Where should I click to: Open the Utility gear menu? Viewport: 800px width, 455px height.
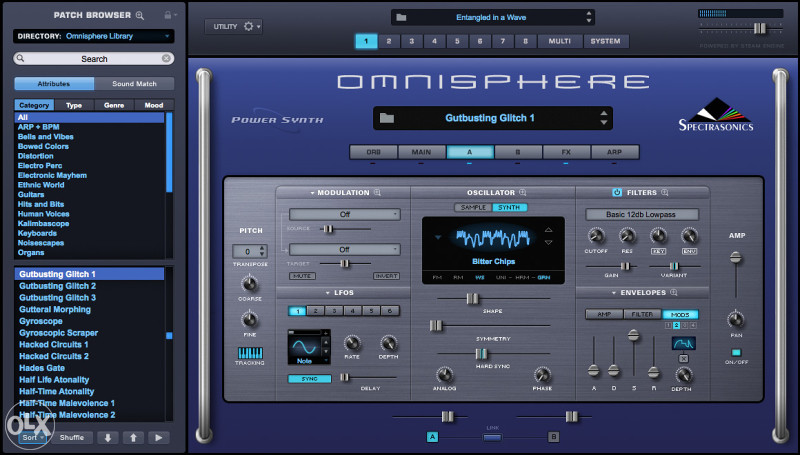click(x=248, y=26)
